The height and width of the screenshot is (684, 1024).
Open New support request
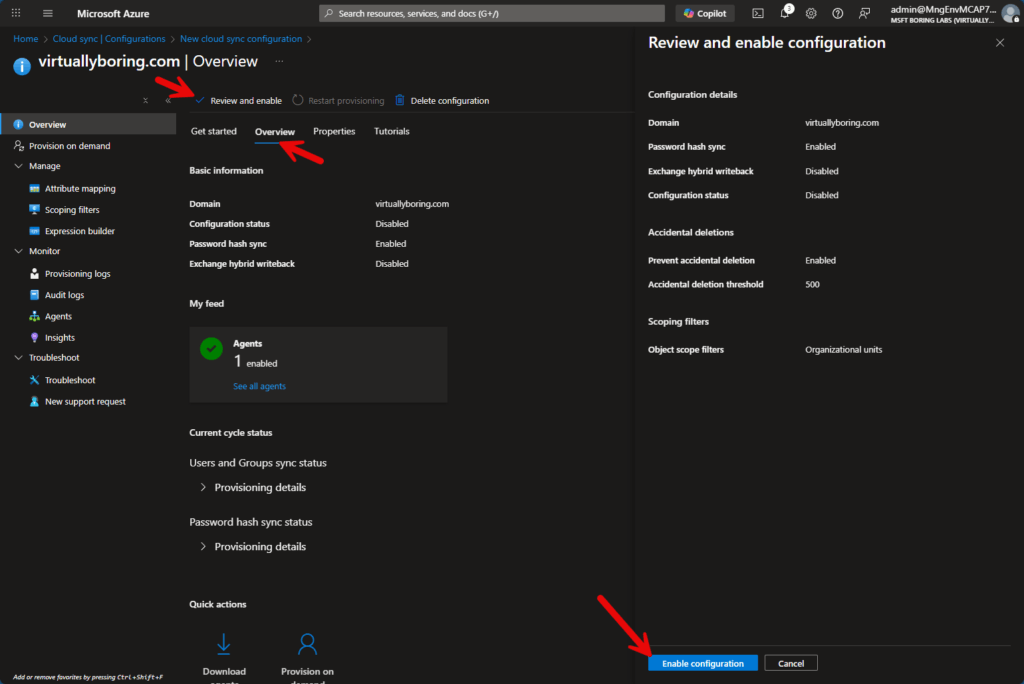click(x=85, y=401)
